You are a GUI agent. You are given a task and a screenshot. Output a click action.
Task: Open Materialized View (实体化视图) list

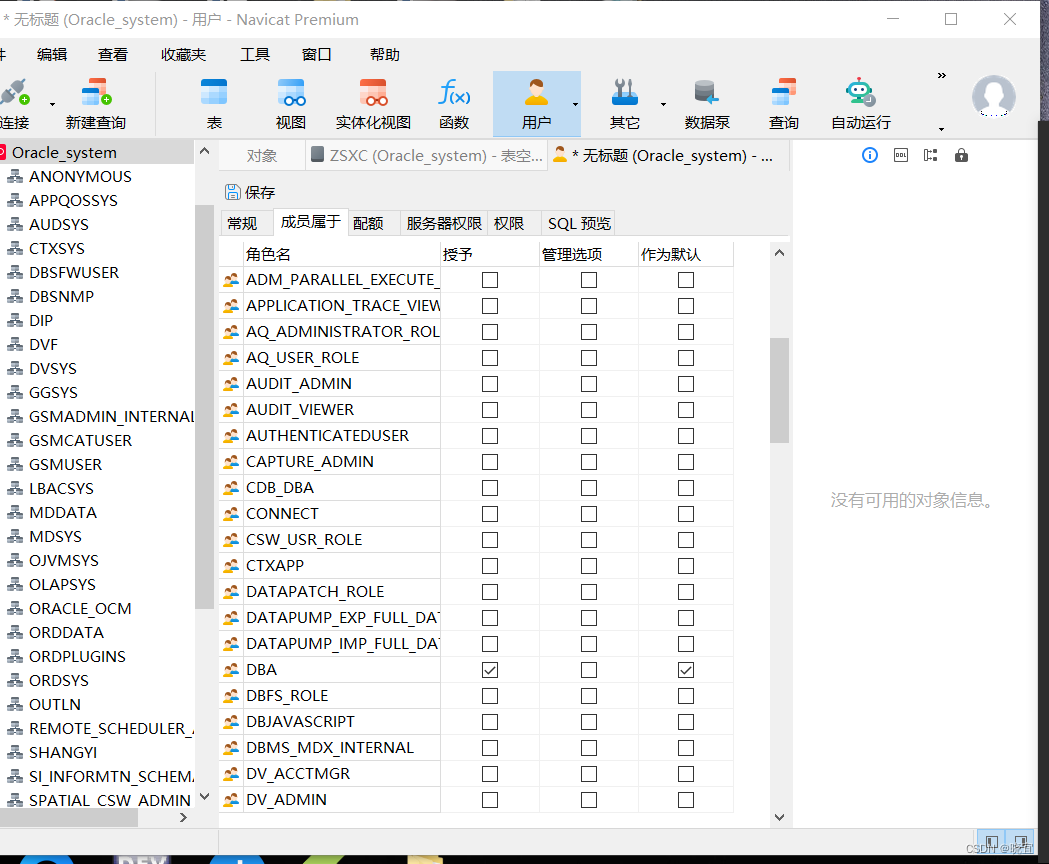(373, 104)
